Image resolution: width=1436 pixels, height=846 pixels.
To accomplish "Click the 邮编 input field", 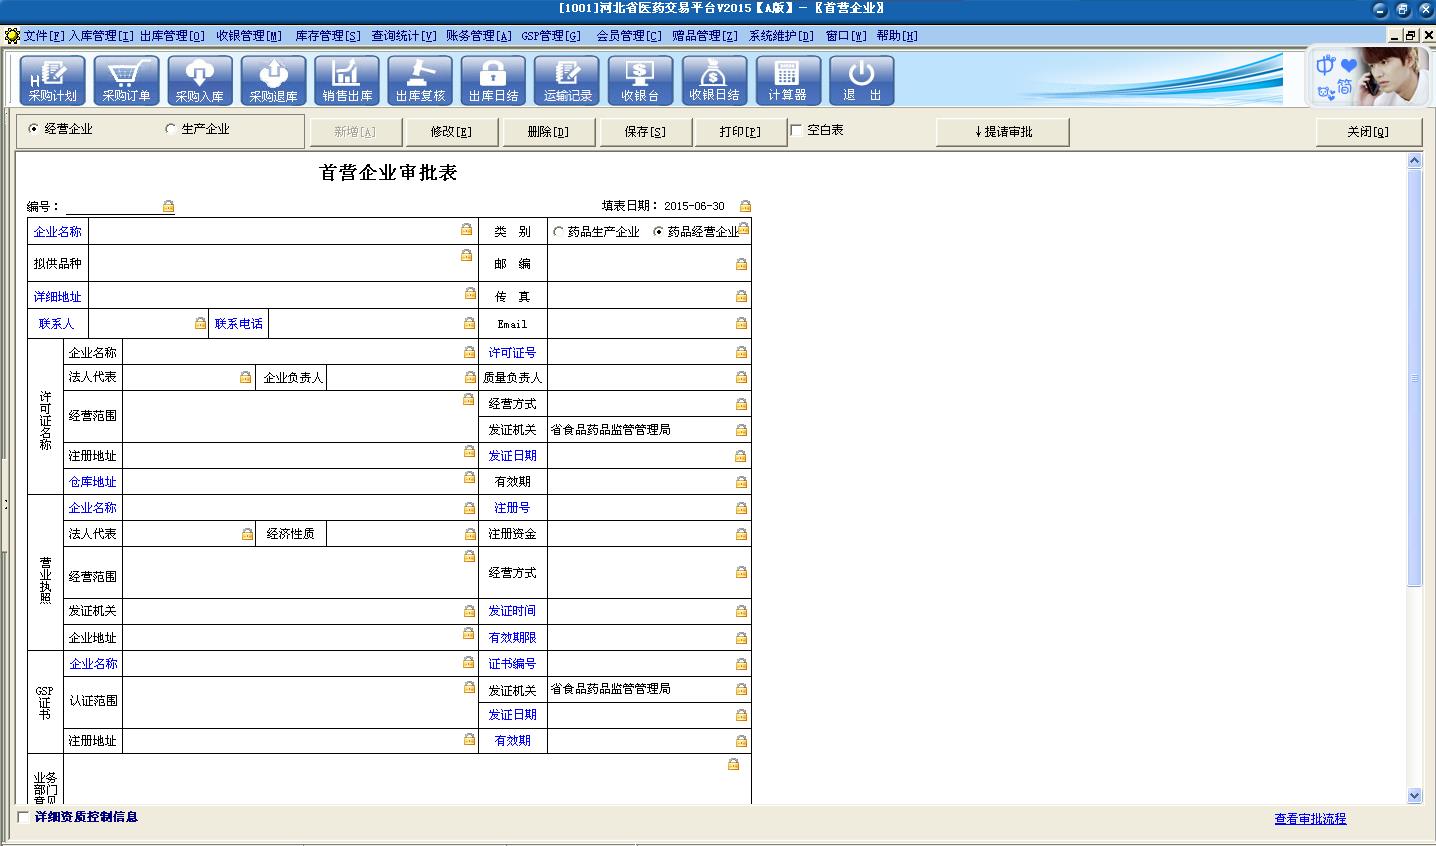I will coord(640,264).
